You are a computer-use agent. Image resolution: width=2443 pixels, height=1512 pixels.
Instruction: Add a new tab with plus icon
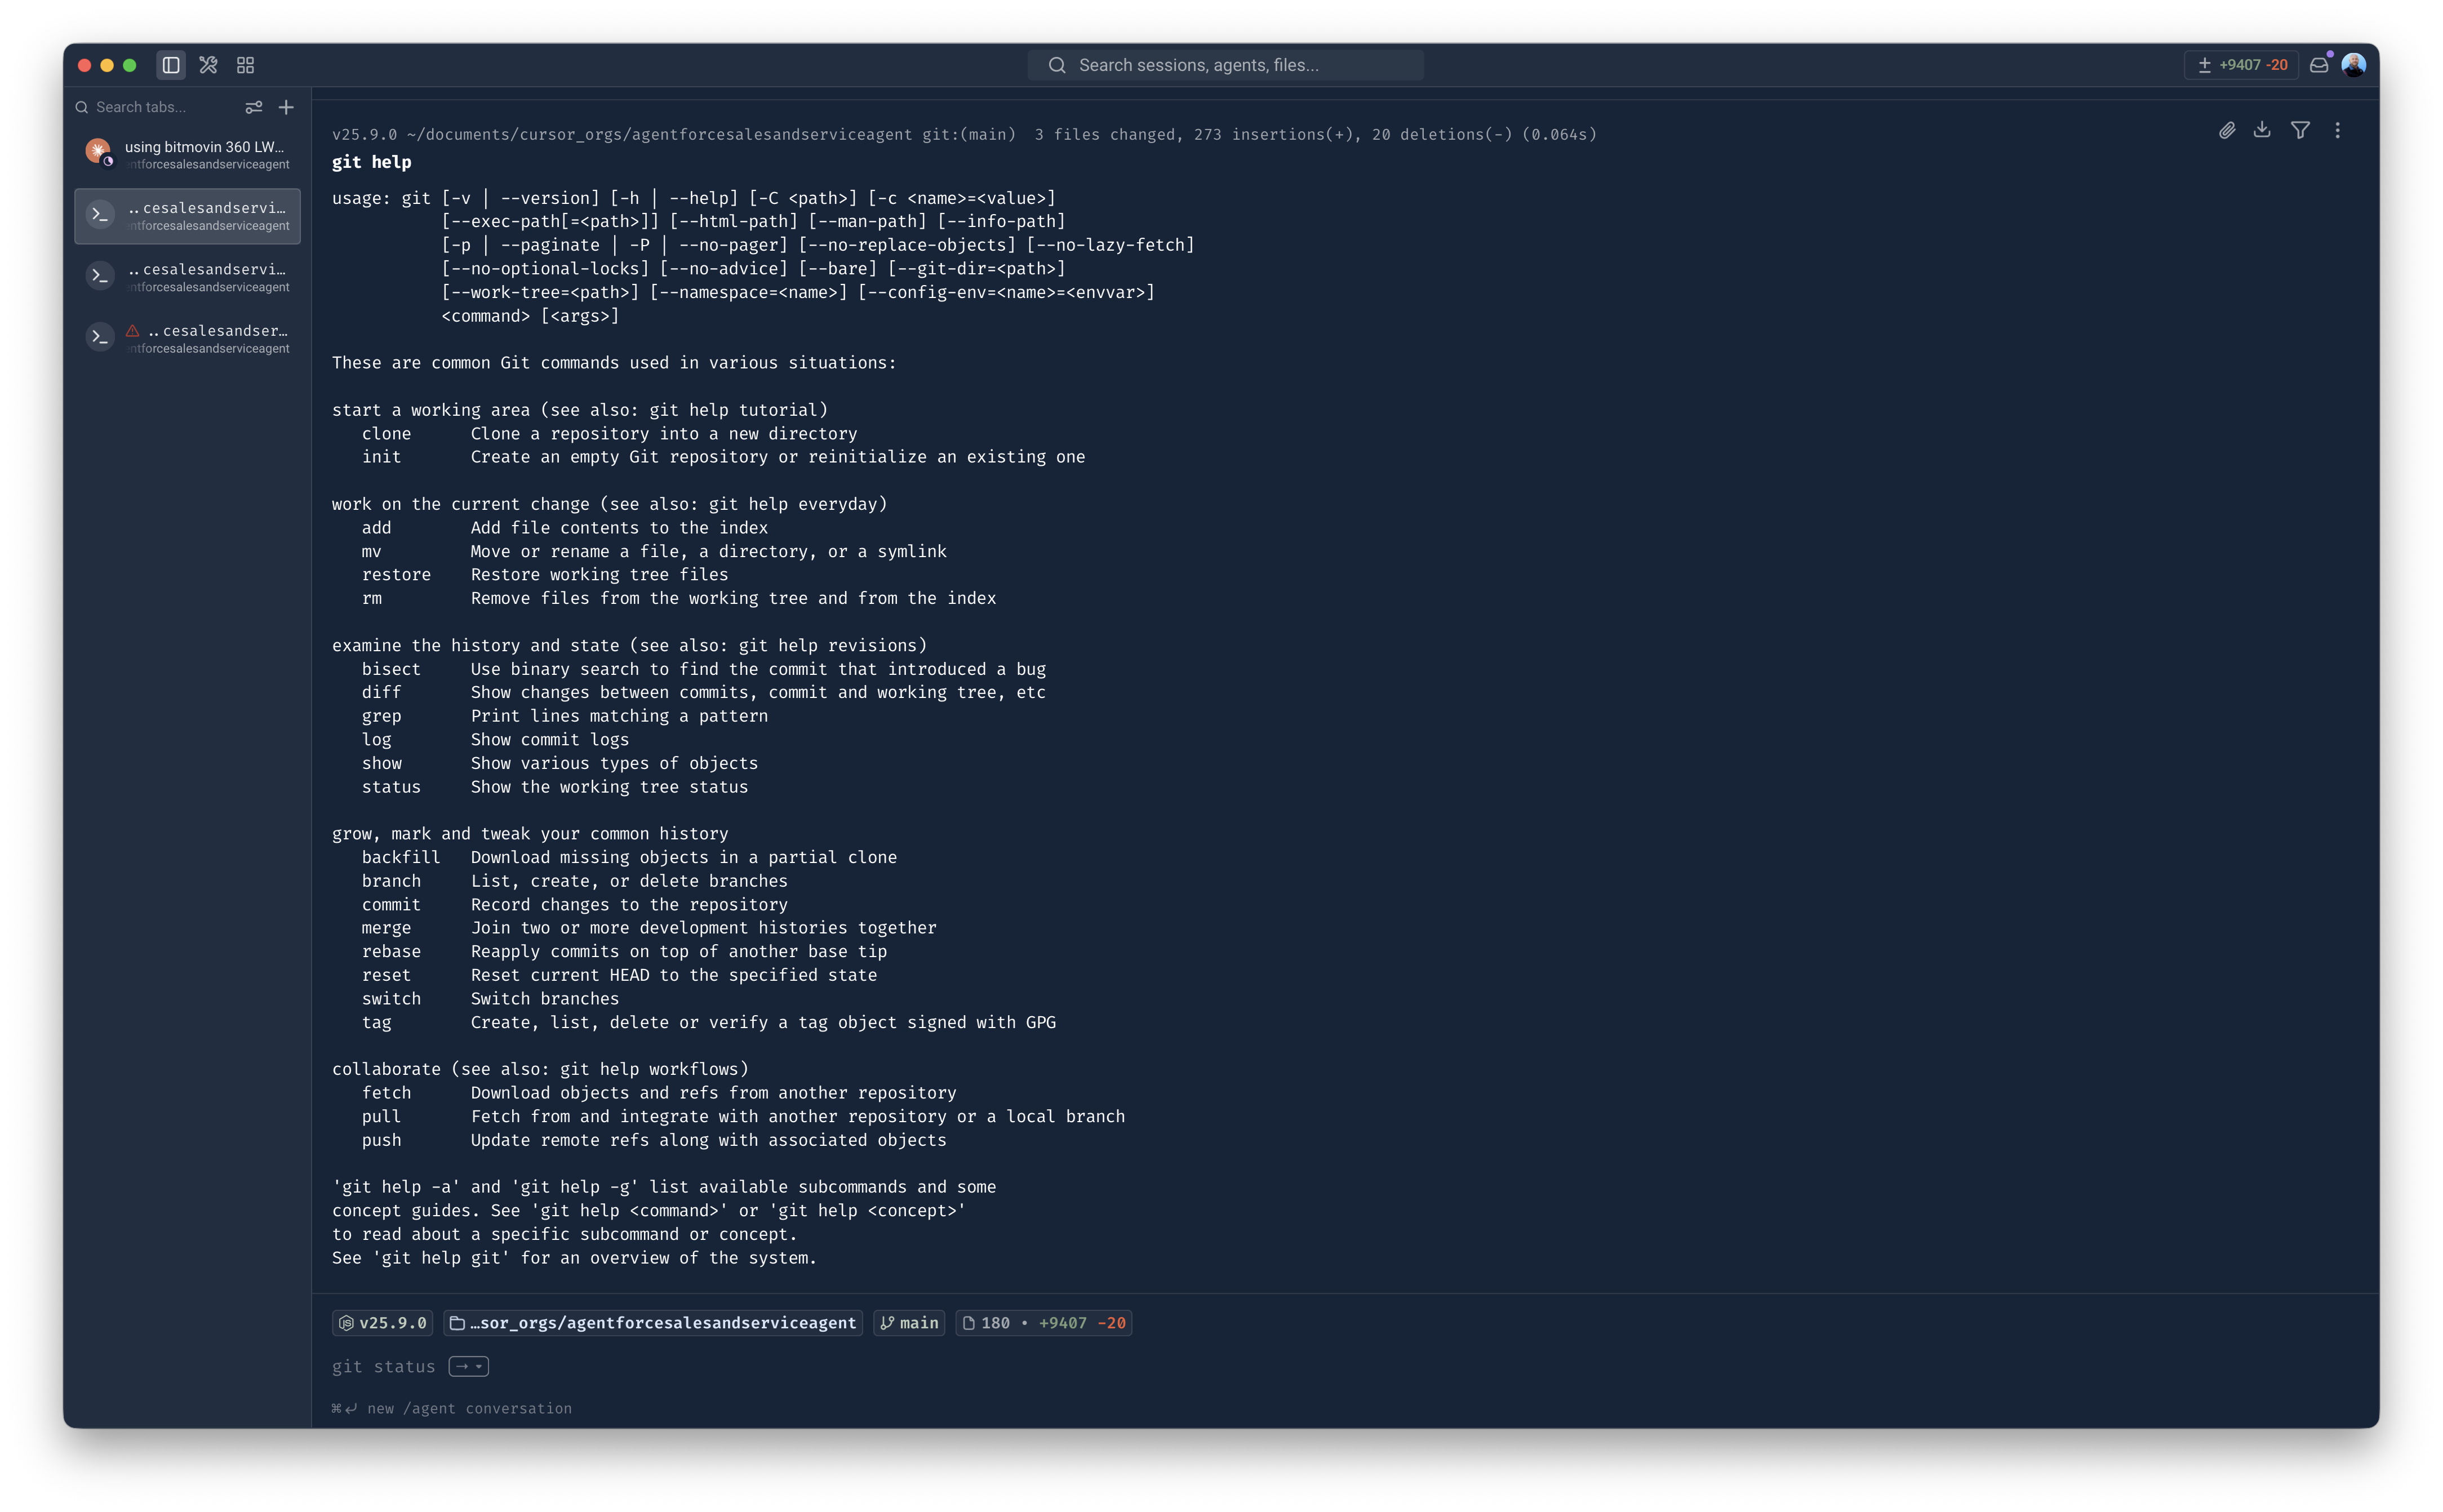(287, 107)
